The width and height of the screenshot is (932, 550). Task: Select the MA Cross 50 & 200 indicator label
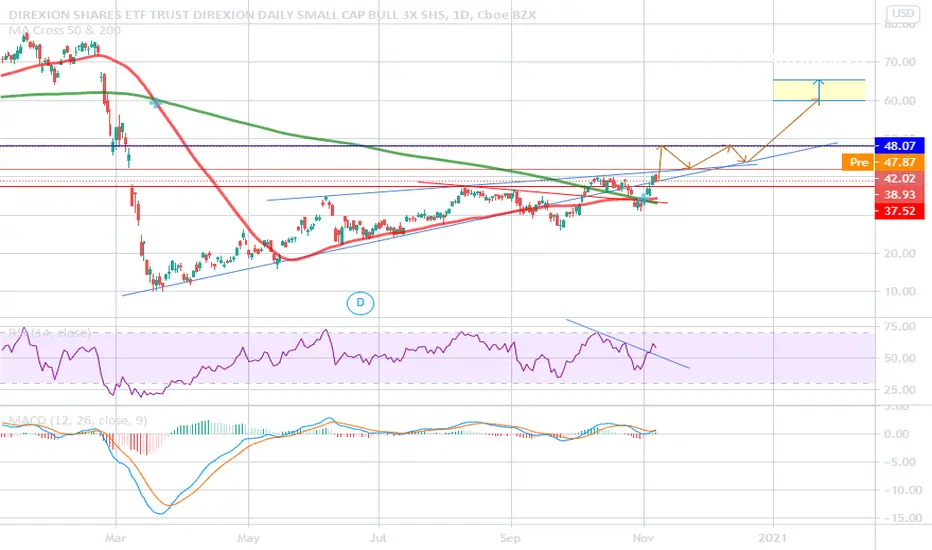[x=65, y=30]
